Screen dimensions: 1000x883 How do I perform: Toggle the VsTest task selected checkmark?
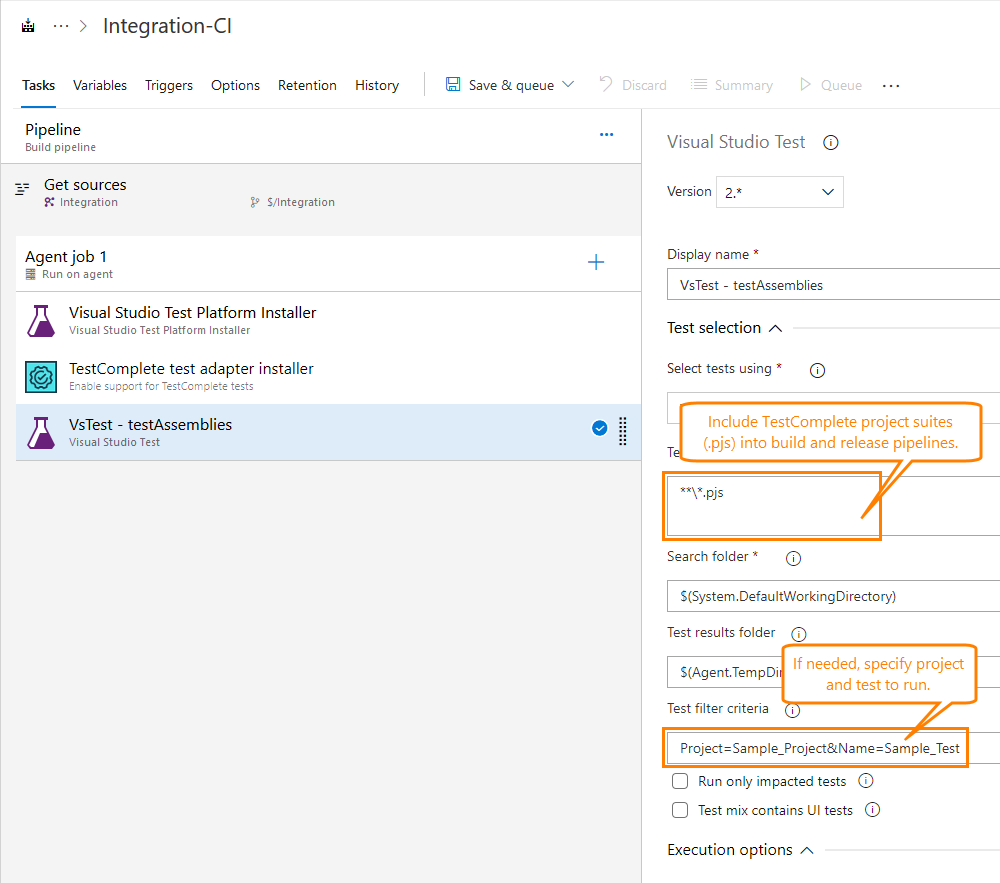[x=600, y=429]
